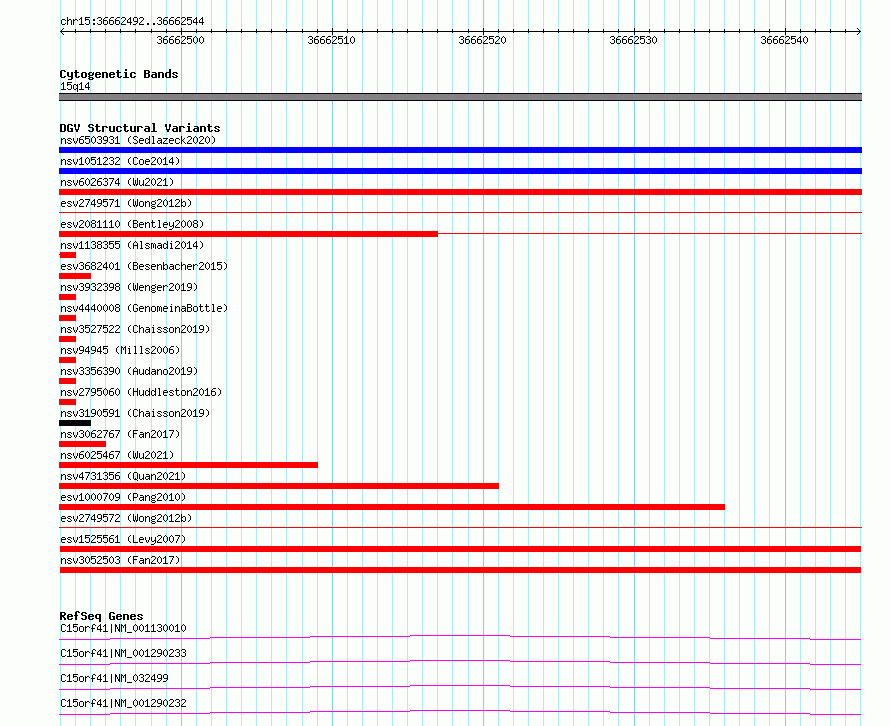890x726 pixels.
Task: Click the red bar for nsv6025467
Action: coord(188,465)
